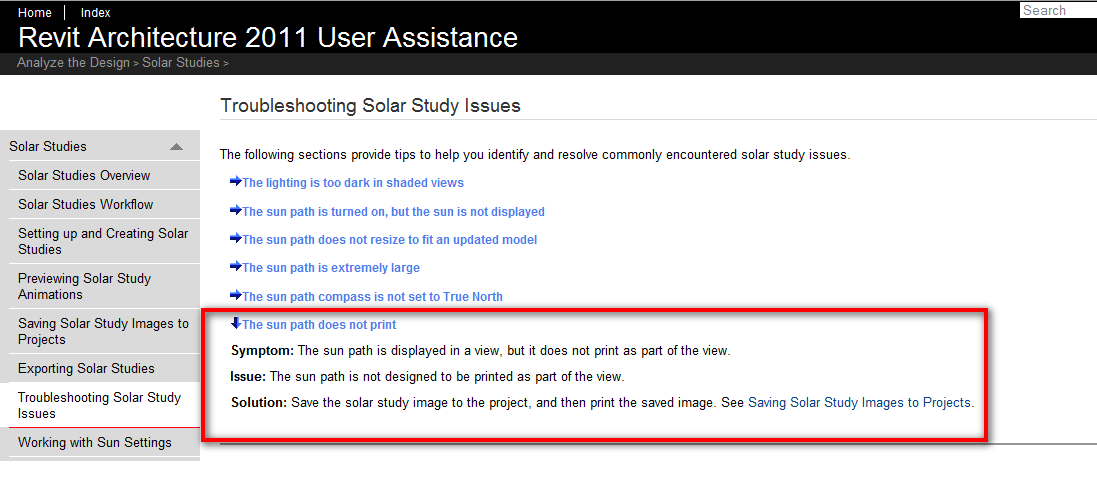
Task: Collapse 'The sun path does not print' arrow
Action: click(x=235, y=324)
